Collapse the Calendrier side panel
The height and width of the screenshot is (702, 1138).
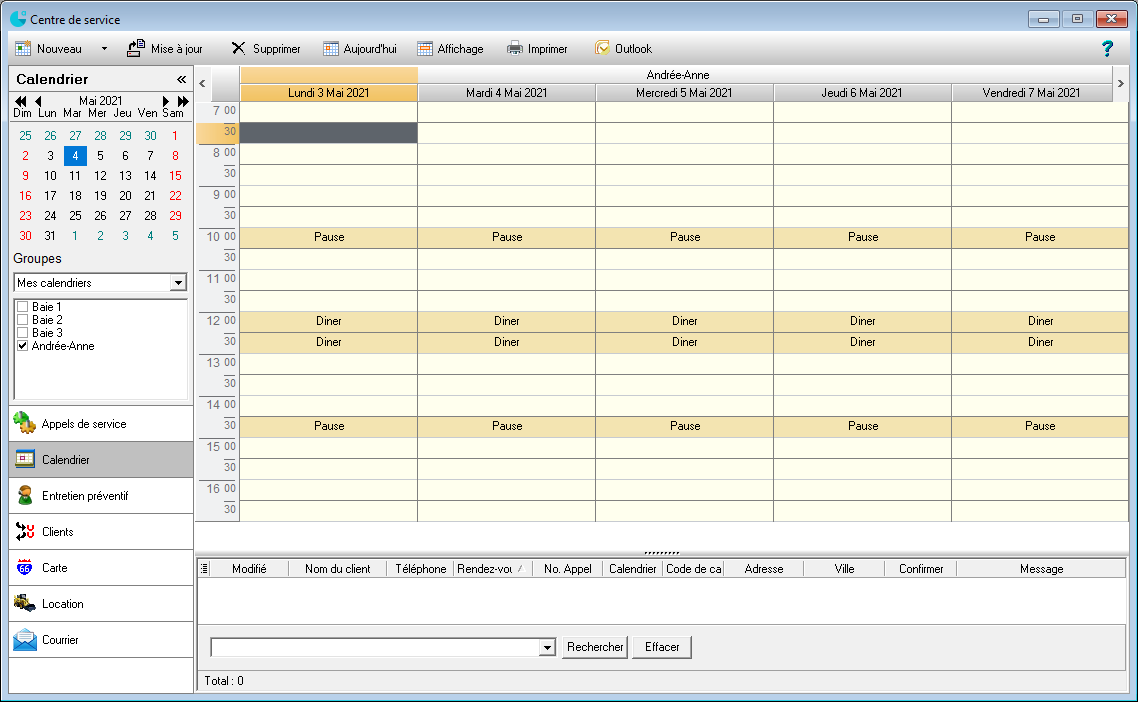pyautogui.click(x=181, y=79)
